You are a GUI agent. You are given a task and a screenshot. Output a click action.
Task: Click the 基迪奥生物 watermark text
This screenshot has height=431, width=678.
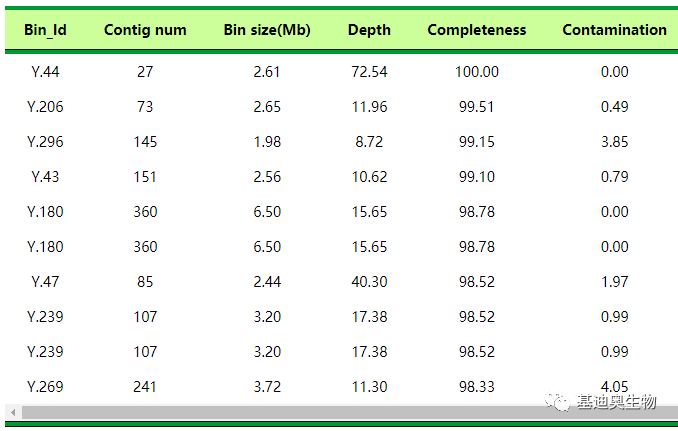tap(616, 402)
